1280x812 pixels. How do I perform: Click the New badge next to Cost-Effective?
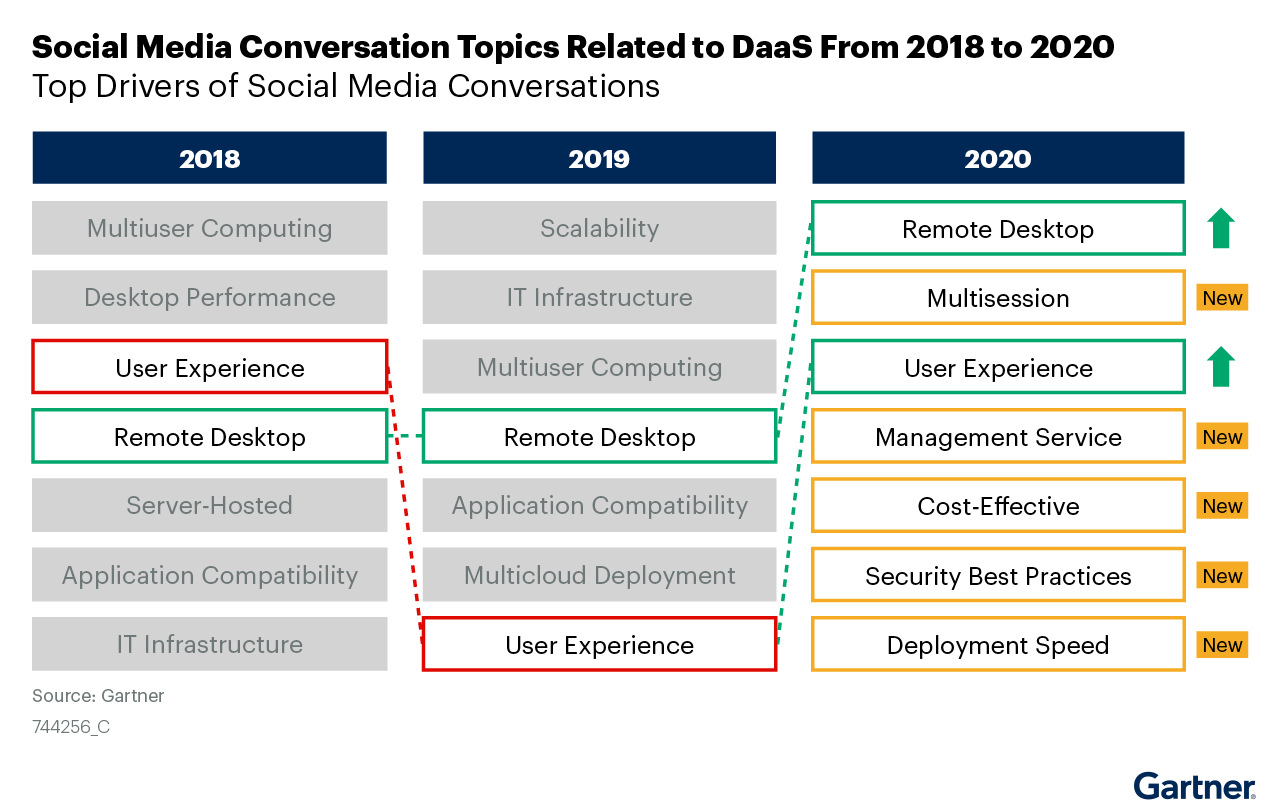pyautogui.click(x=1222, y=505)
